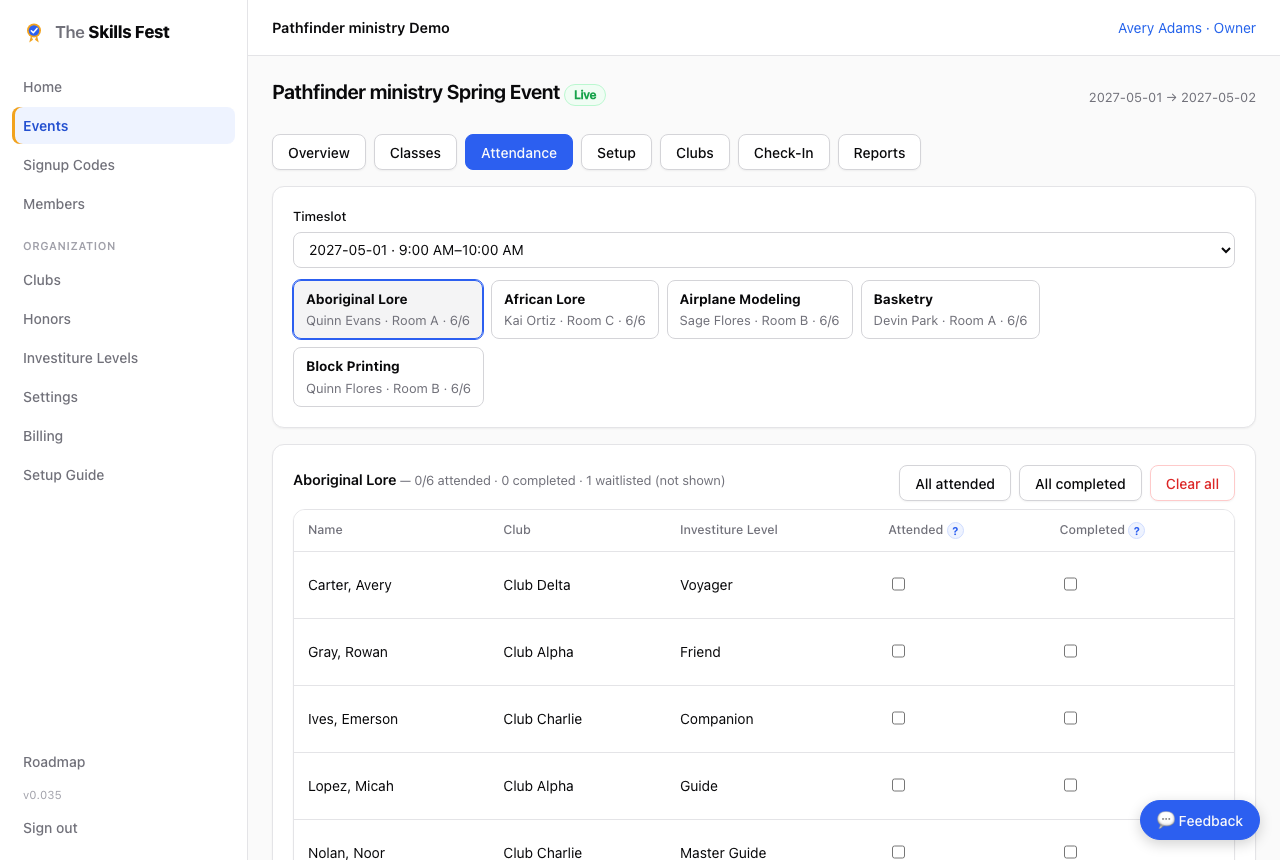The image size is (1280, 860).
Task: Click the All attended button
Action: click(955, 483)
